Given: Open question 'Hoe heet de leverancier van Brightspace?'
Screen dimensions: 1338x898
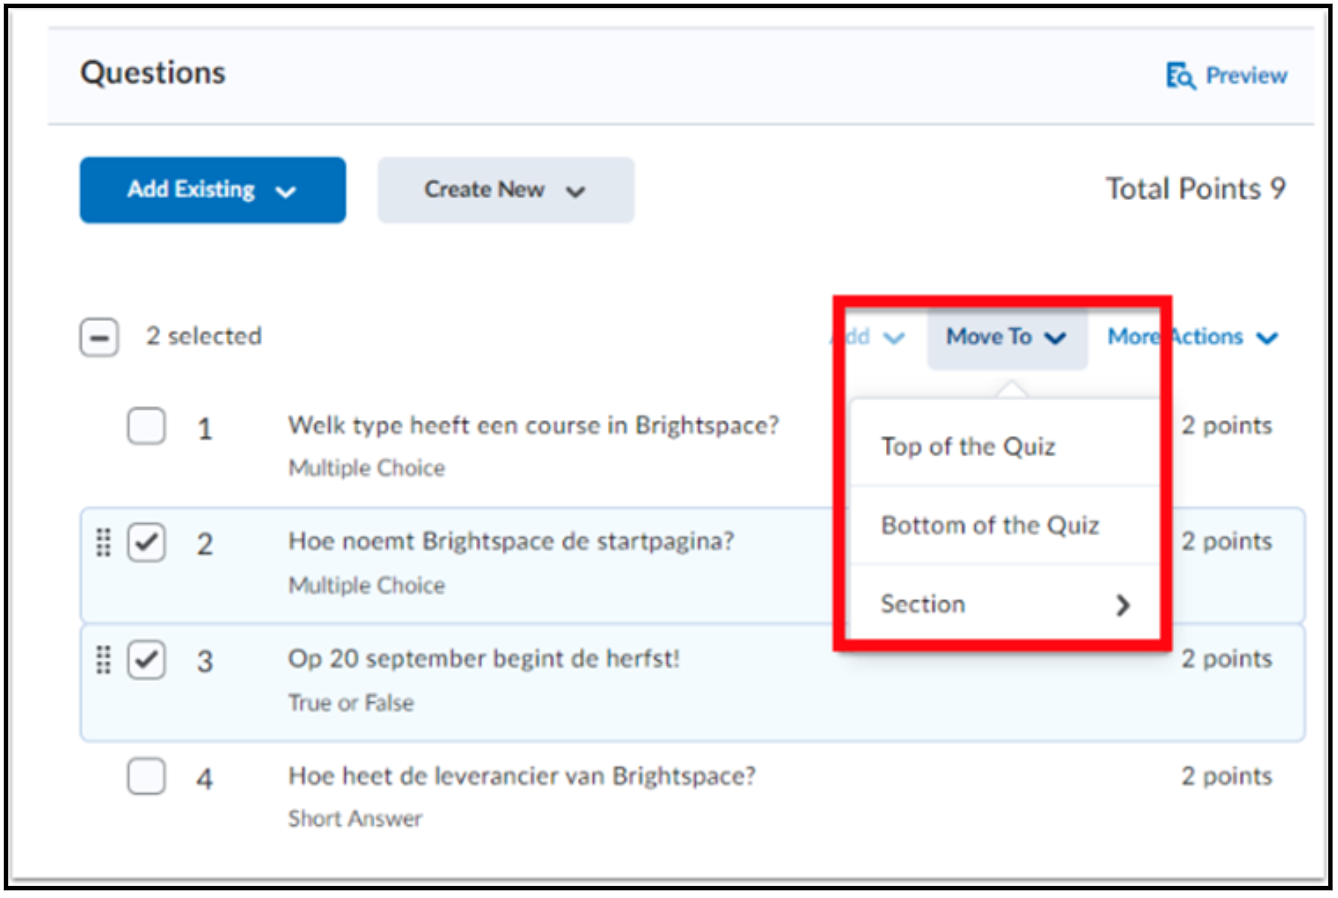Looking at the screenshot, I should point(522,776).
